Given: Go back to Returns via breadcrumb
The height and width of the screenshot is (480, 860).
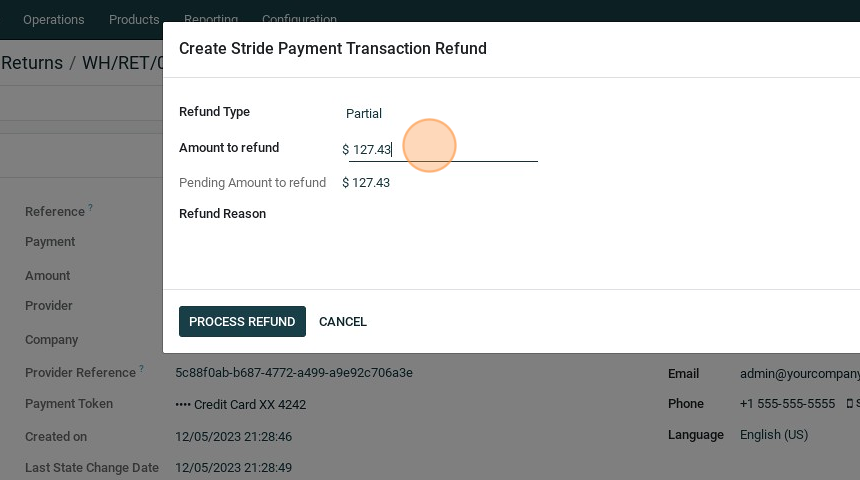Looking at the screenshot, I should pyautogui.click(x=32, y=63).
